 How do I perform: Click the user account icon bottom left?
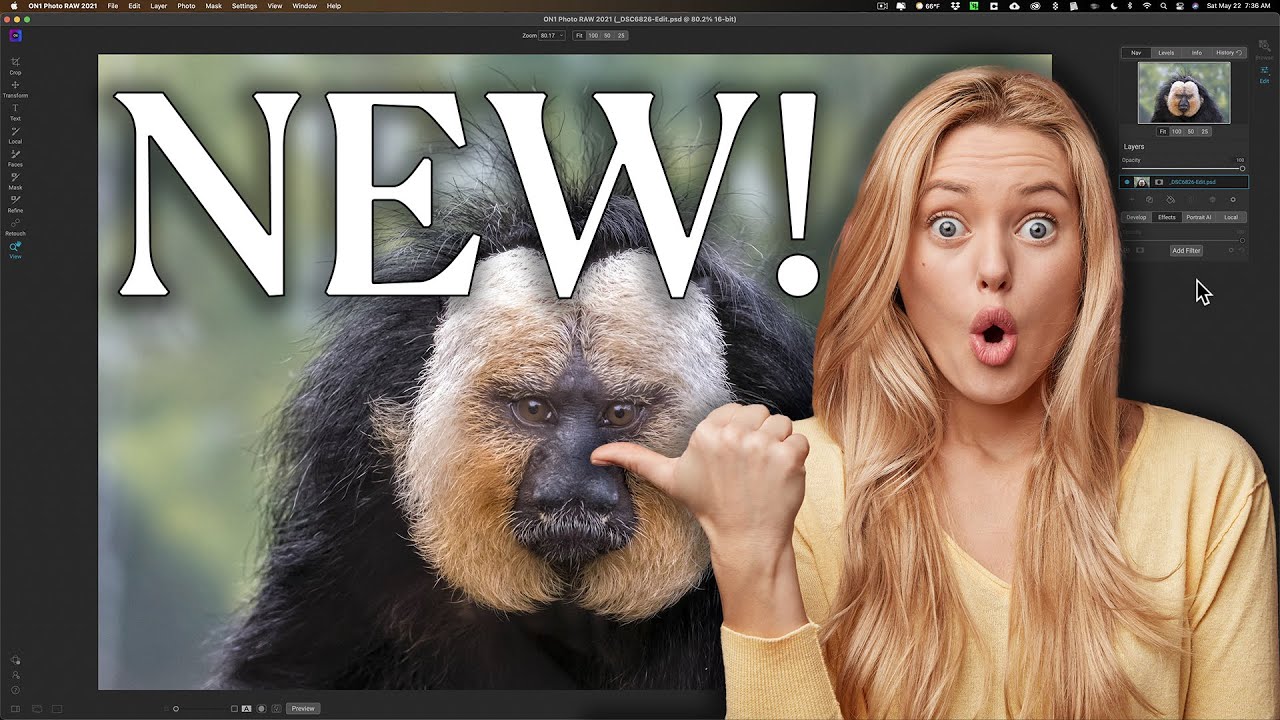(x=15, y=675)
